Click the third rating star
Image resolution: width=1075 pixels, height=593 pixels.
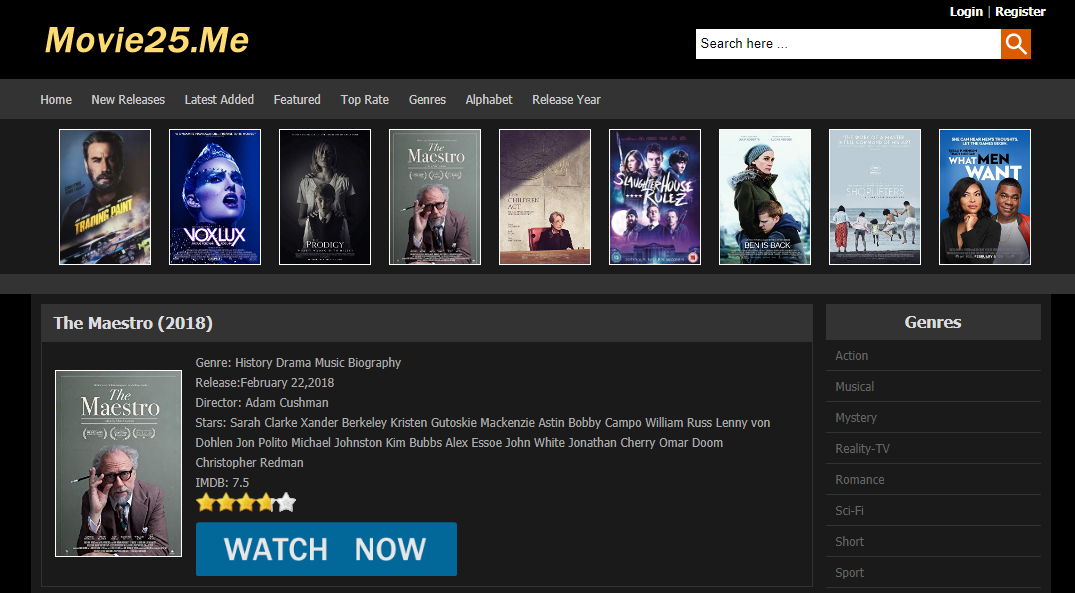(x=245, y=503)
